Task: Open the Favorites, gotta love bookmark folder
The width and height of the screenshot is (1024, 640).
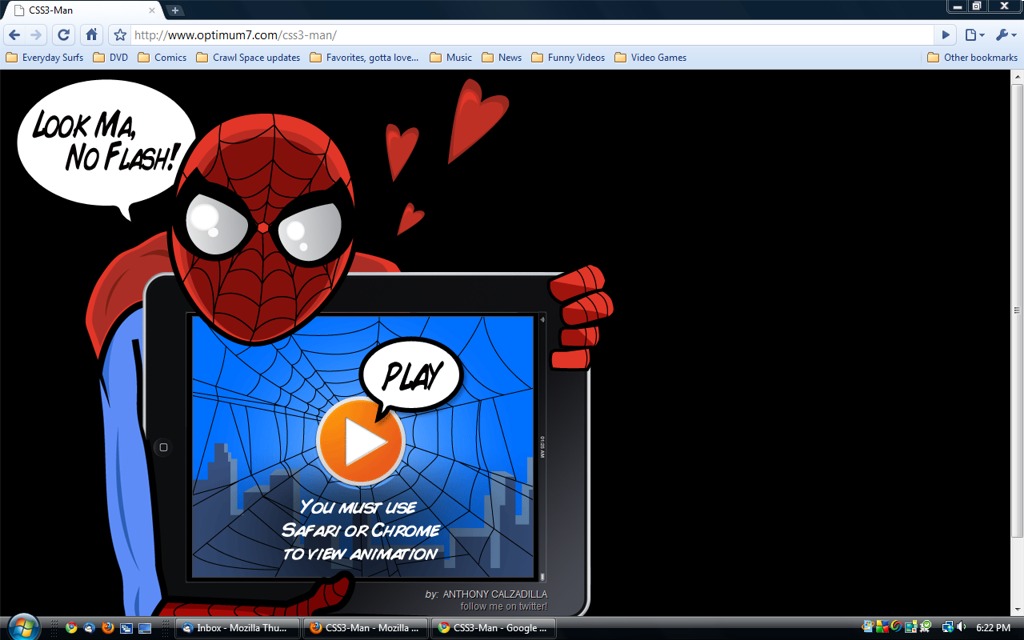Action: (364, 57)
